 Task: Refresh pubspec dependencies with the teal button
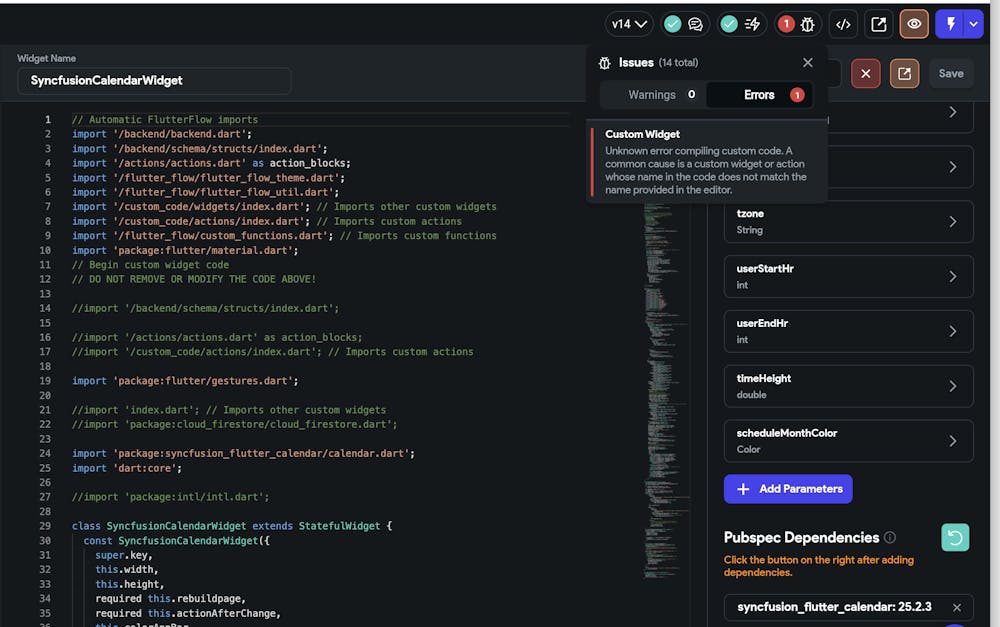click(x=955, y=538)
